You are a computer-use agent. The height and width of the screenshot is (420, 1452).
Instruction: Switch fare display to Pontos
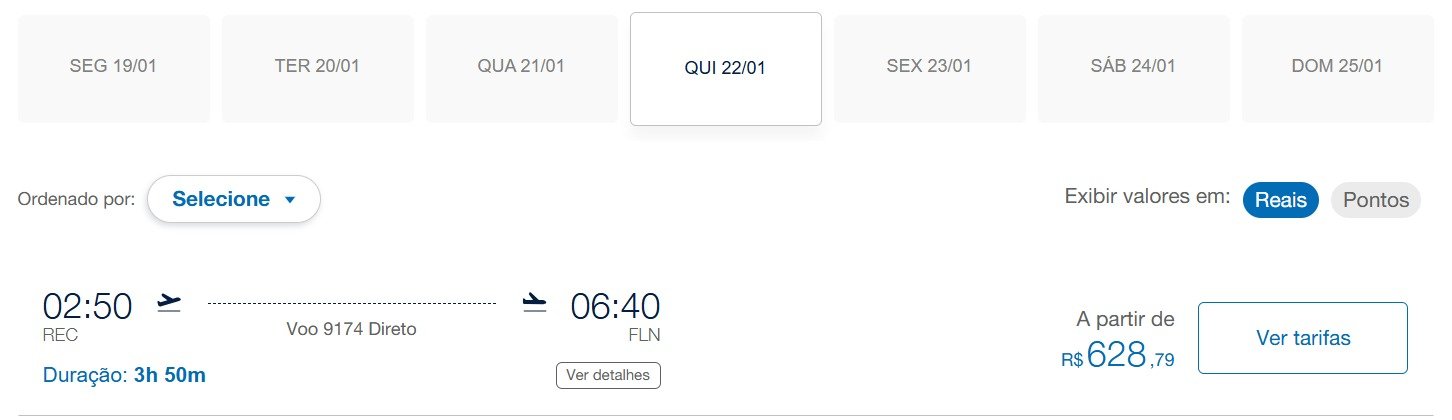(x=1375, y=200)
